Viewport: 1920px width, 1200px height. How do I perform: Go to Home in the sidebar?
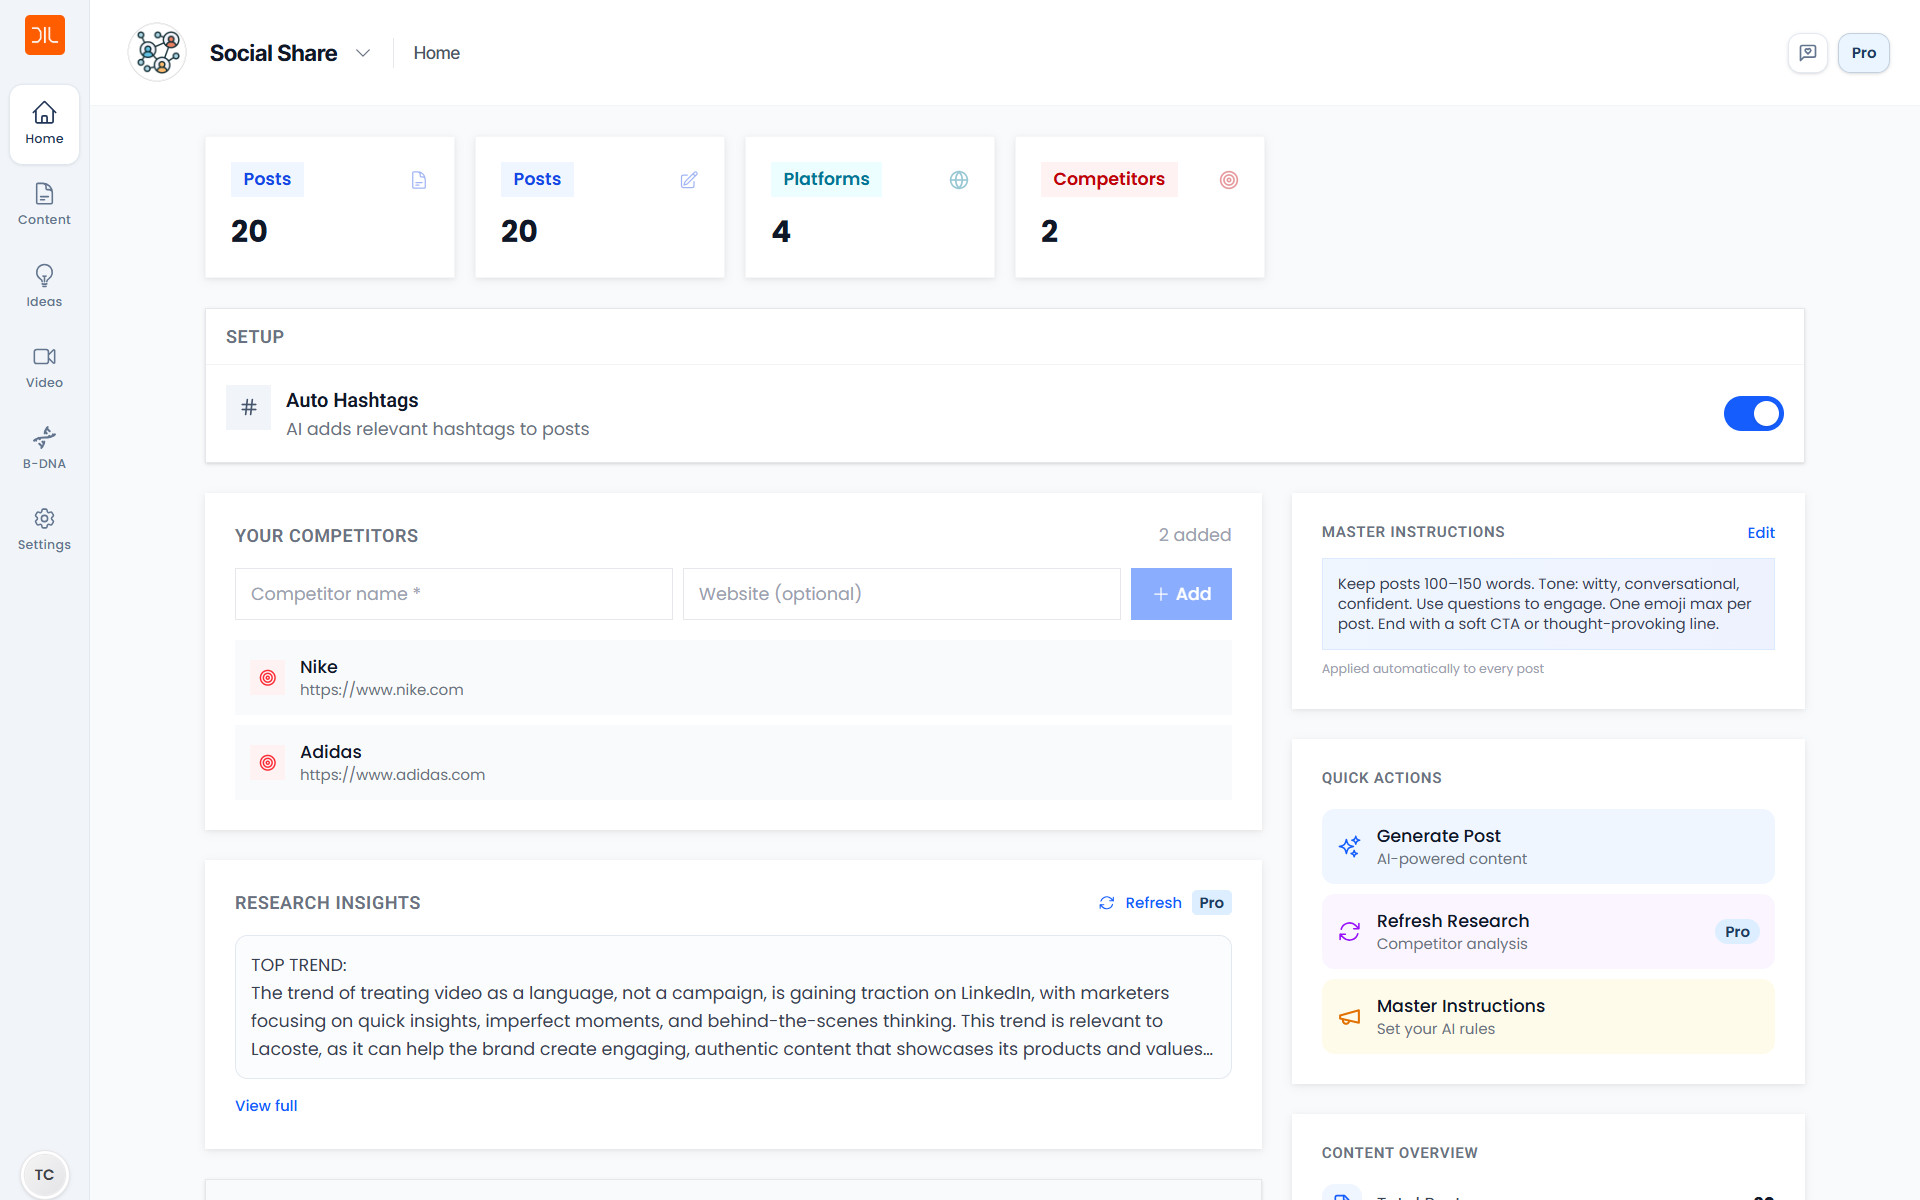(x=44, y=124)
